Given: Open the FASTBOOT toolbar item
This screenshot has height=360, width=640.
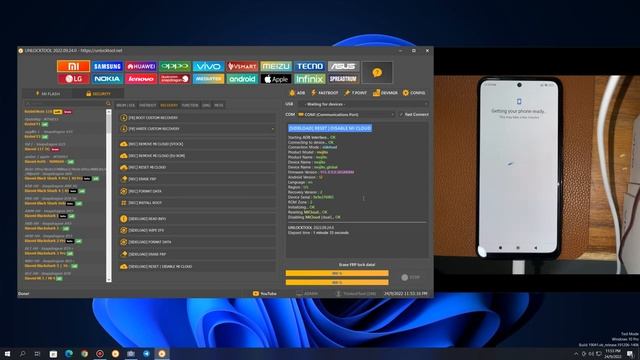Looking at the screenshot, I should point(325,93).
